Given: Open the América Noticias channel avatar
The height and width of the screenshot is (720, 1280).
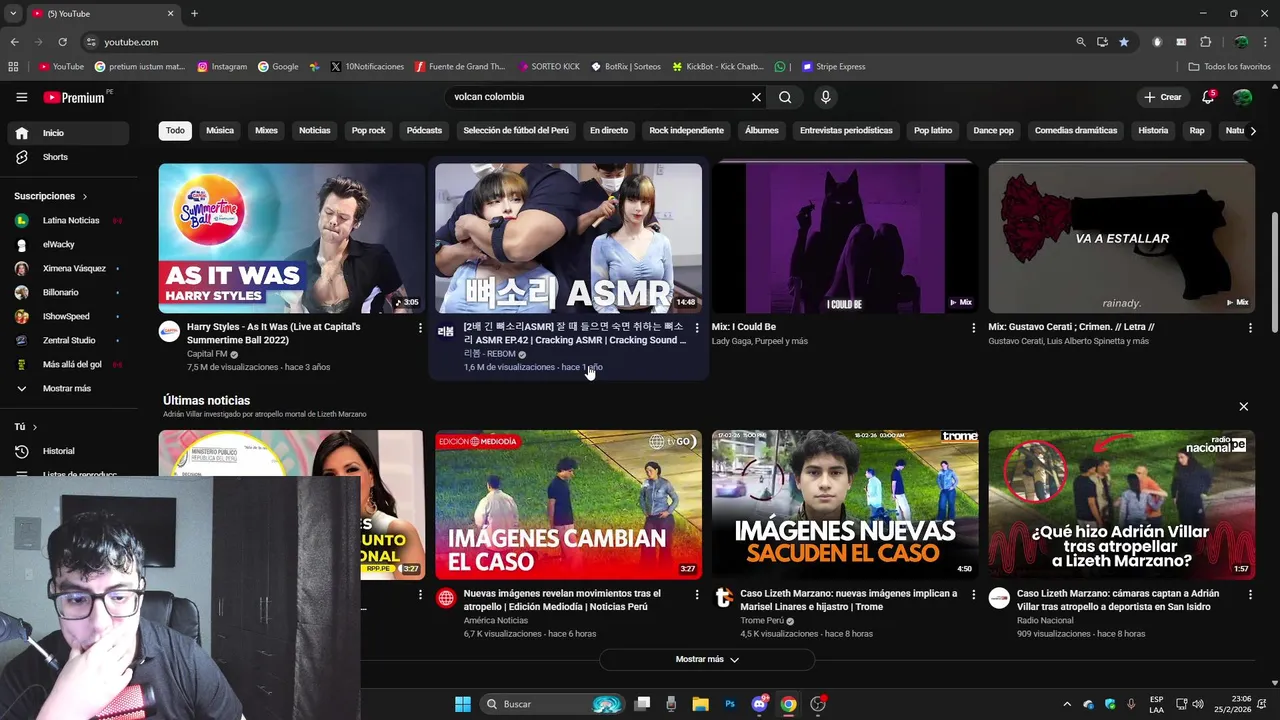Looking at the screenshot, I should click(446, 598).
